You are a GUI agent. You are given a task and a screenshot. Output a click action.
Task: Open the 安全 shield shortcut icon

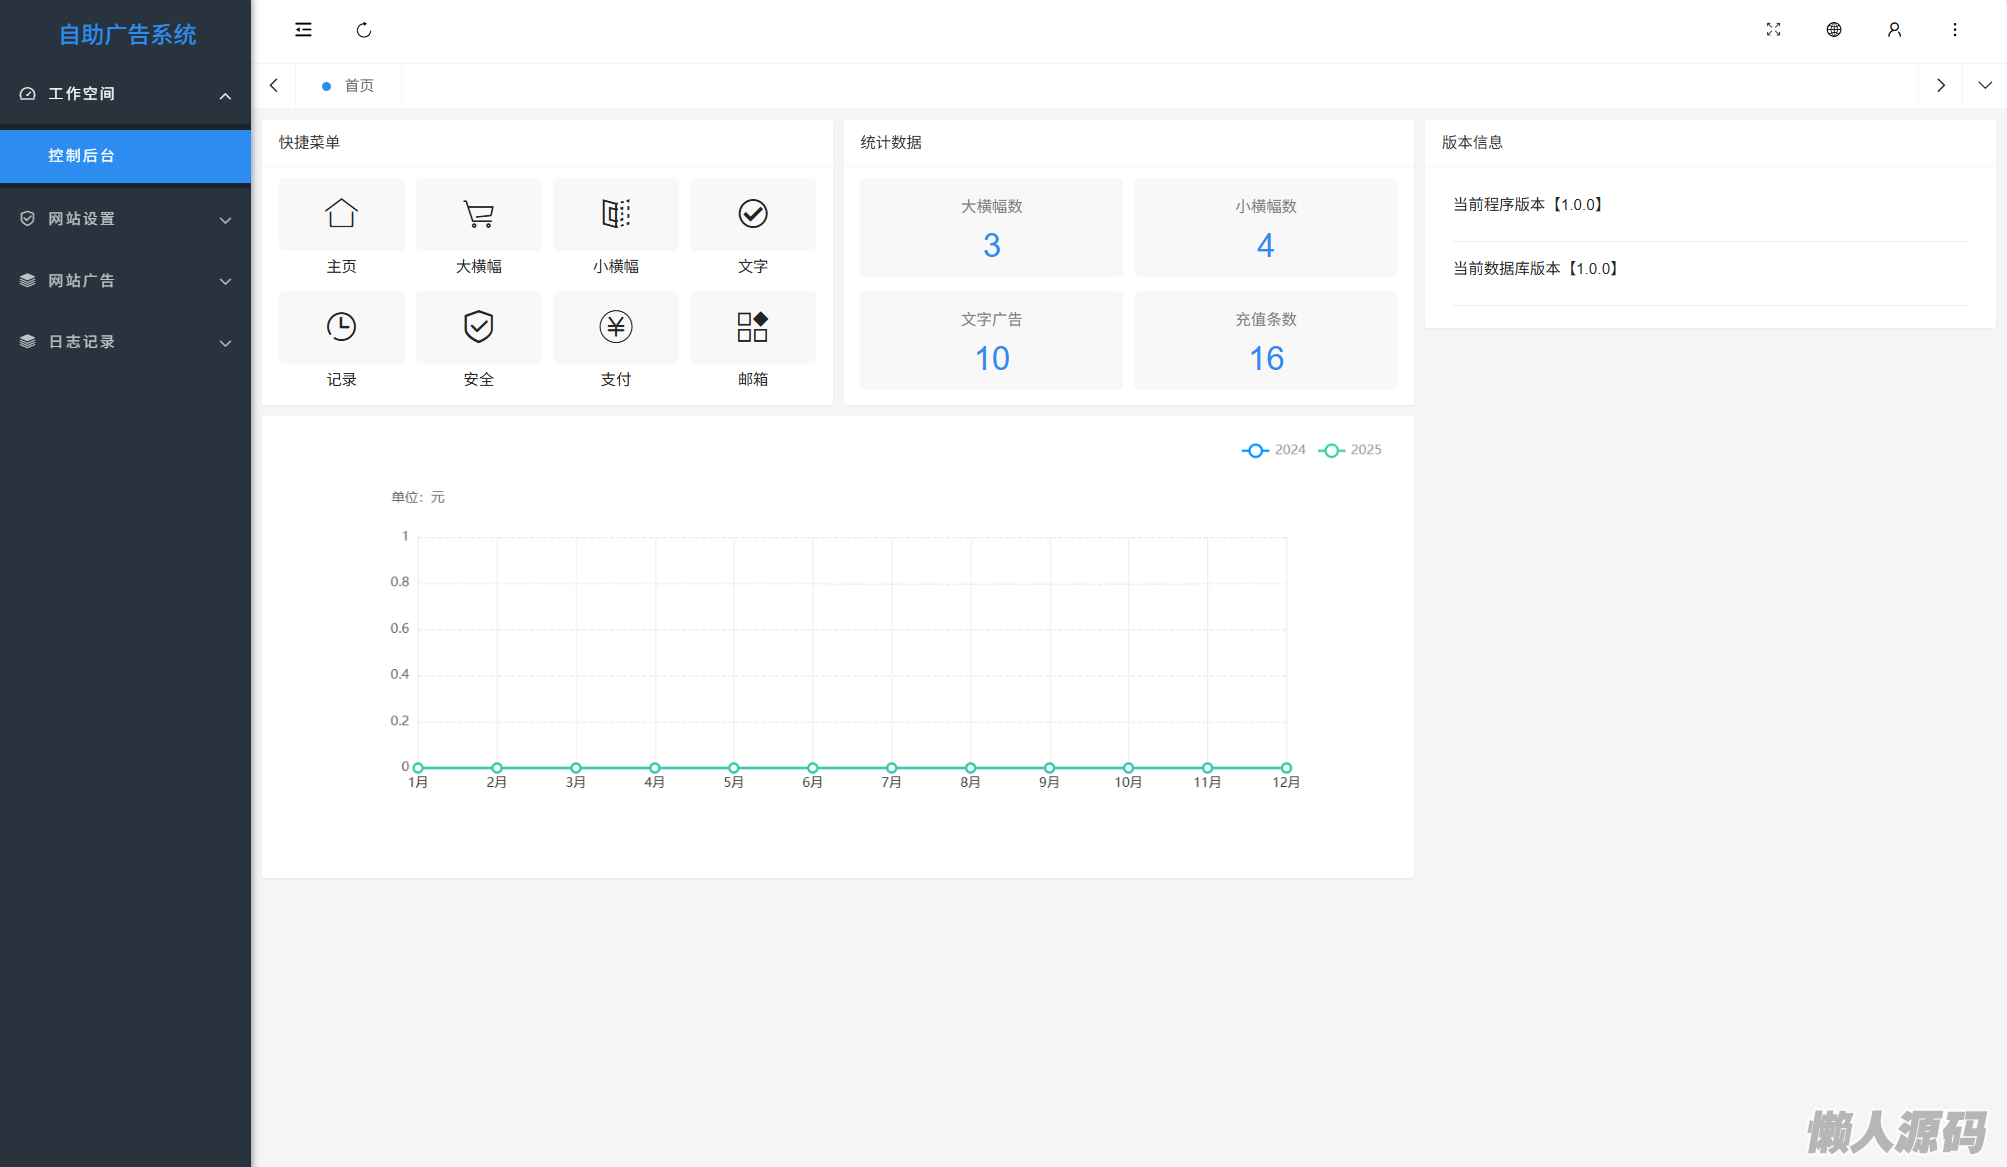click(478, 327)
